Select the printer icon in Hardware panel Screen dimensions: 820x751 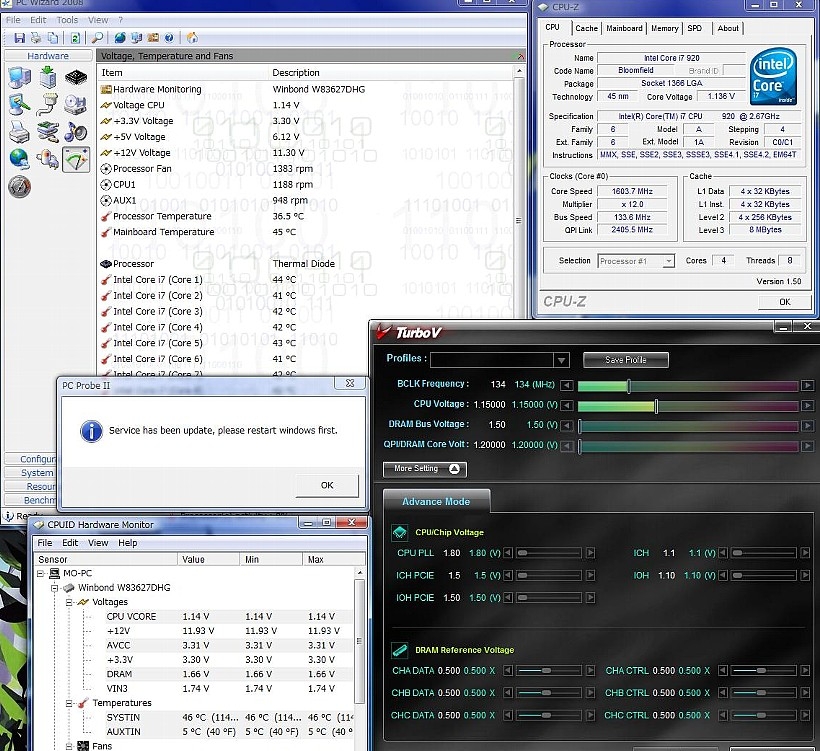[x=19, y=131]
